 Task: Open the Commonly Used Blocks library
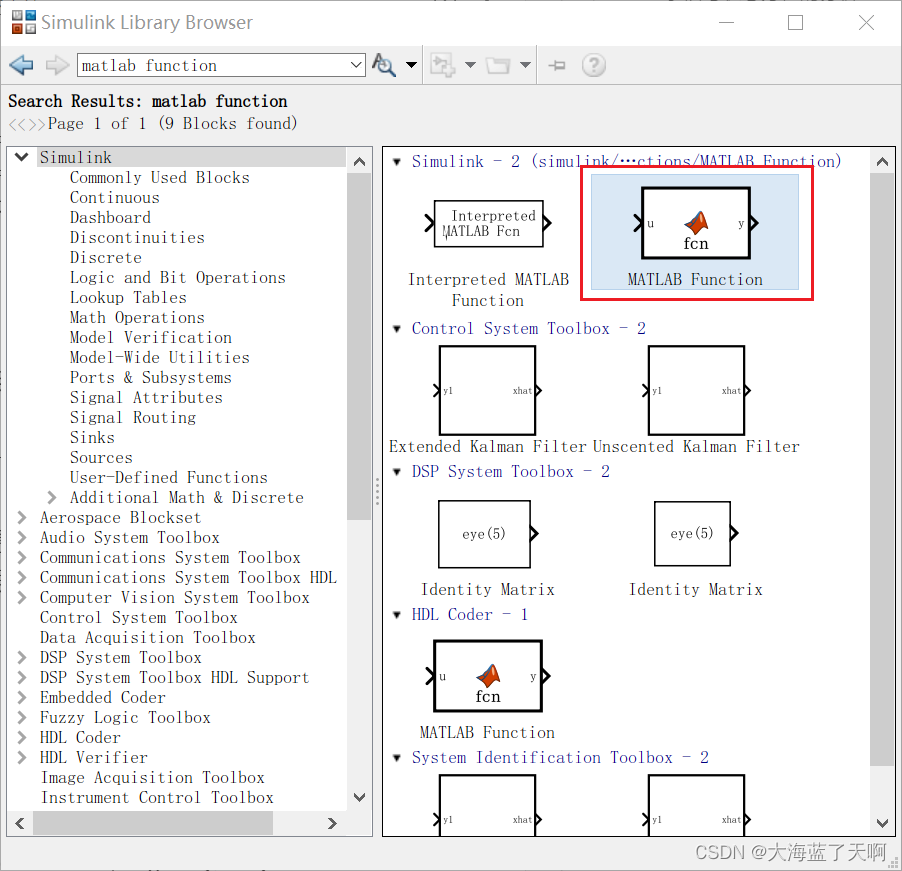(147, 177)
